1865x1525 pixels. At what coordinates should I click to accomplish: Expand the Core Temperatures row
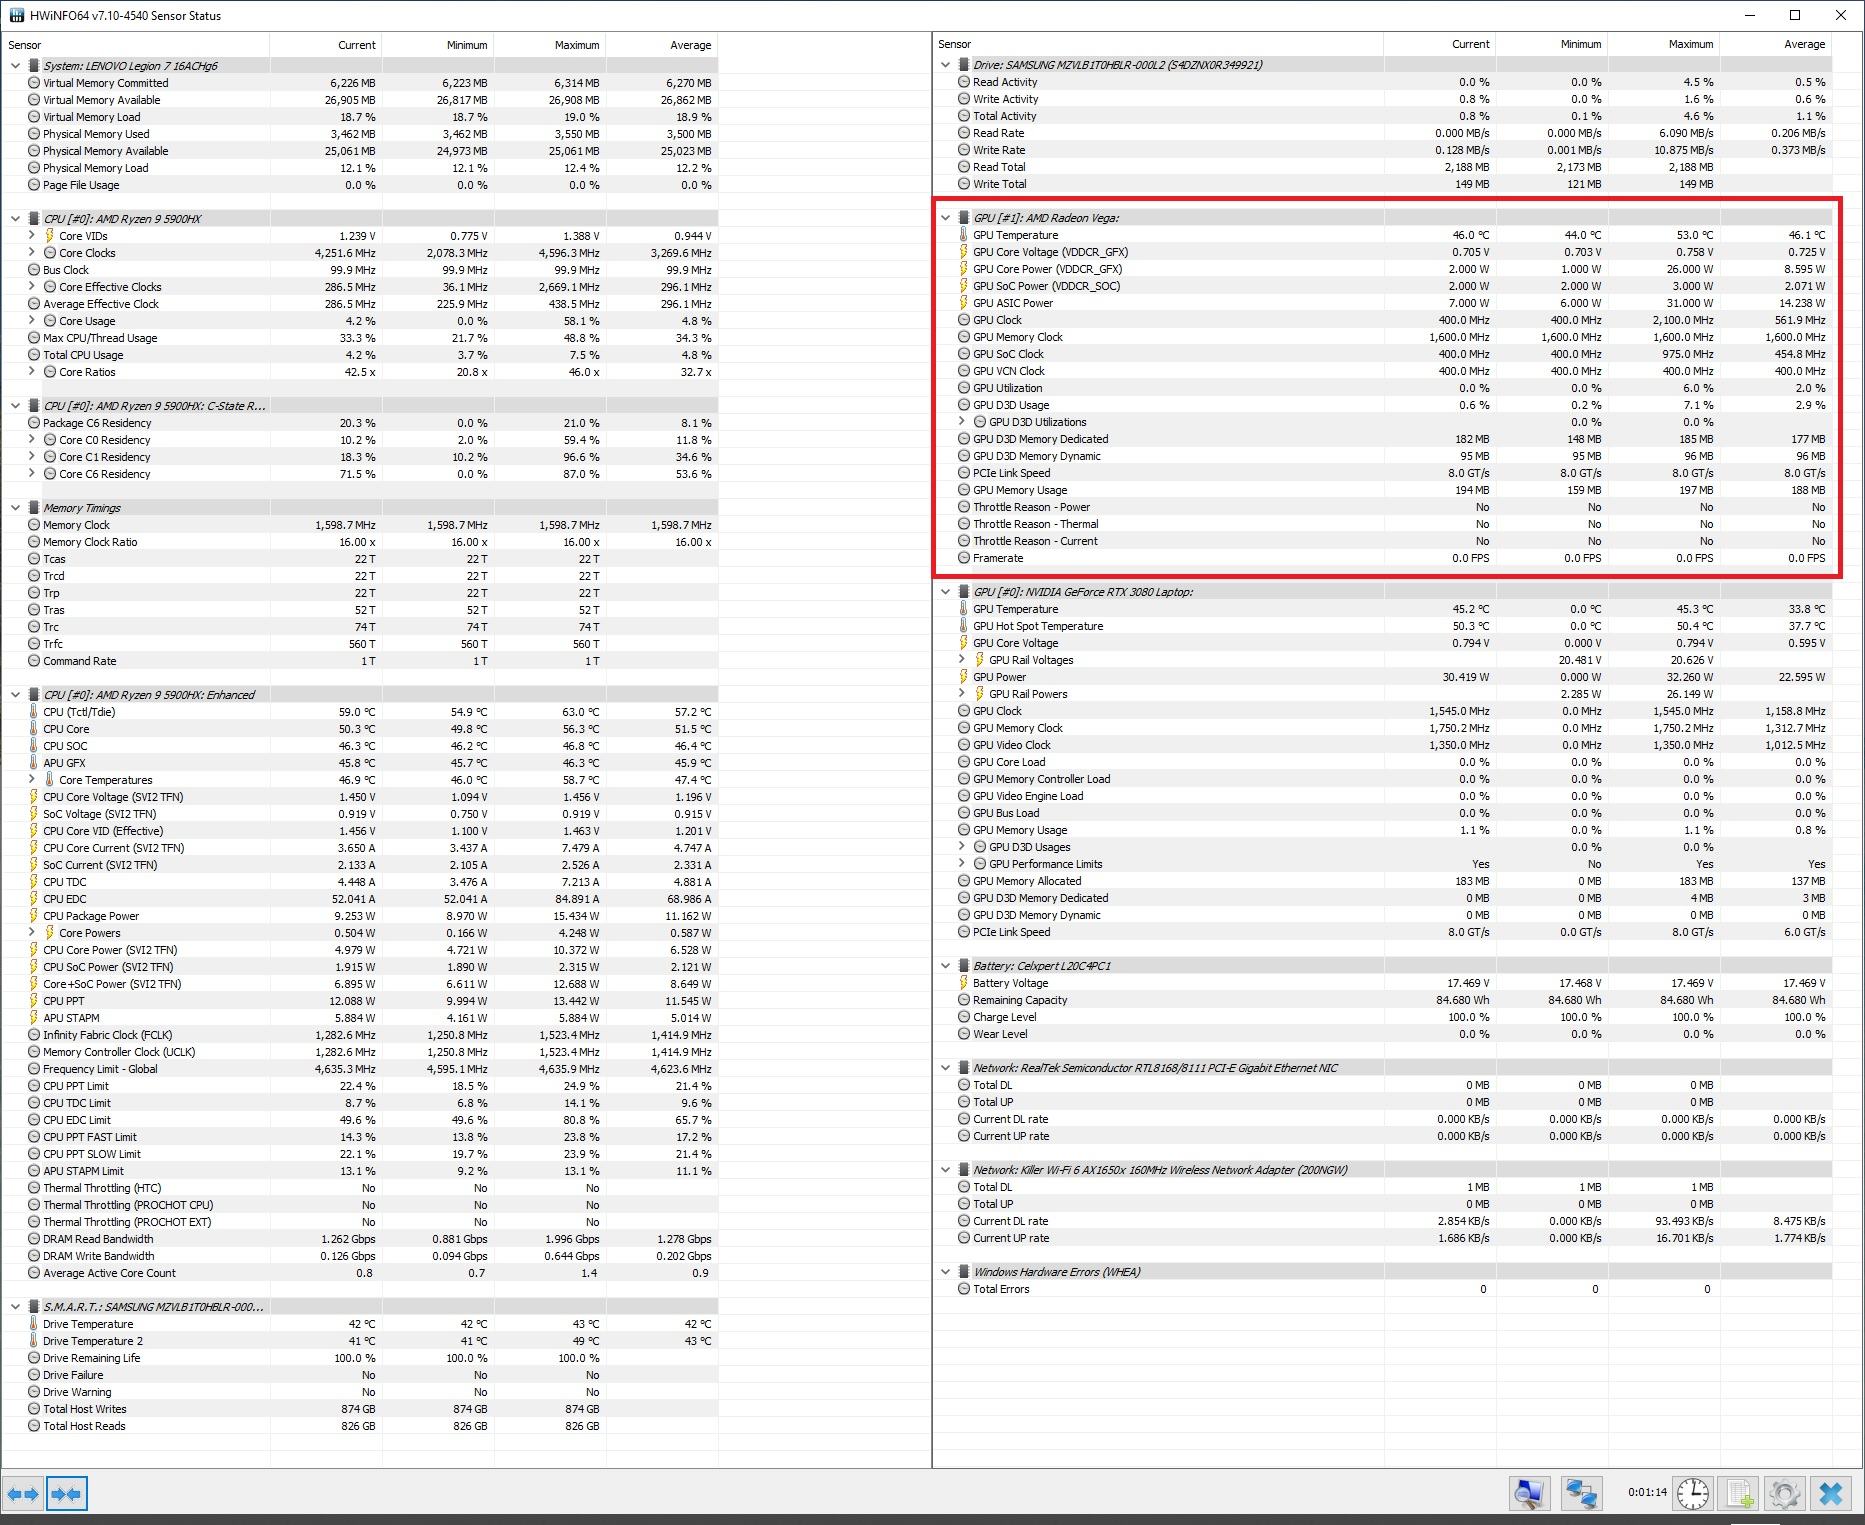[x=32, y=780]
